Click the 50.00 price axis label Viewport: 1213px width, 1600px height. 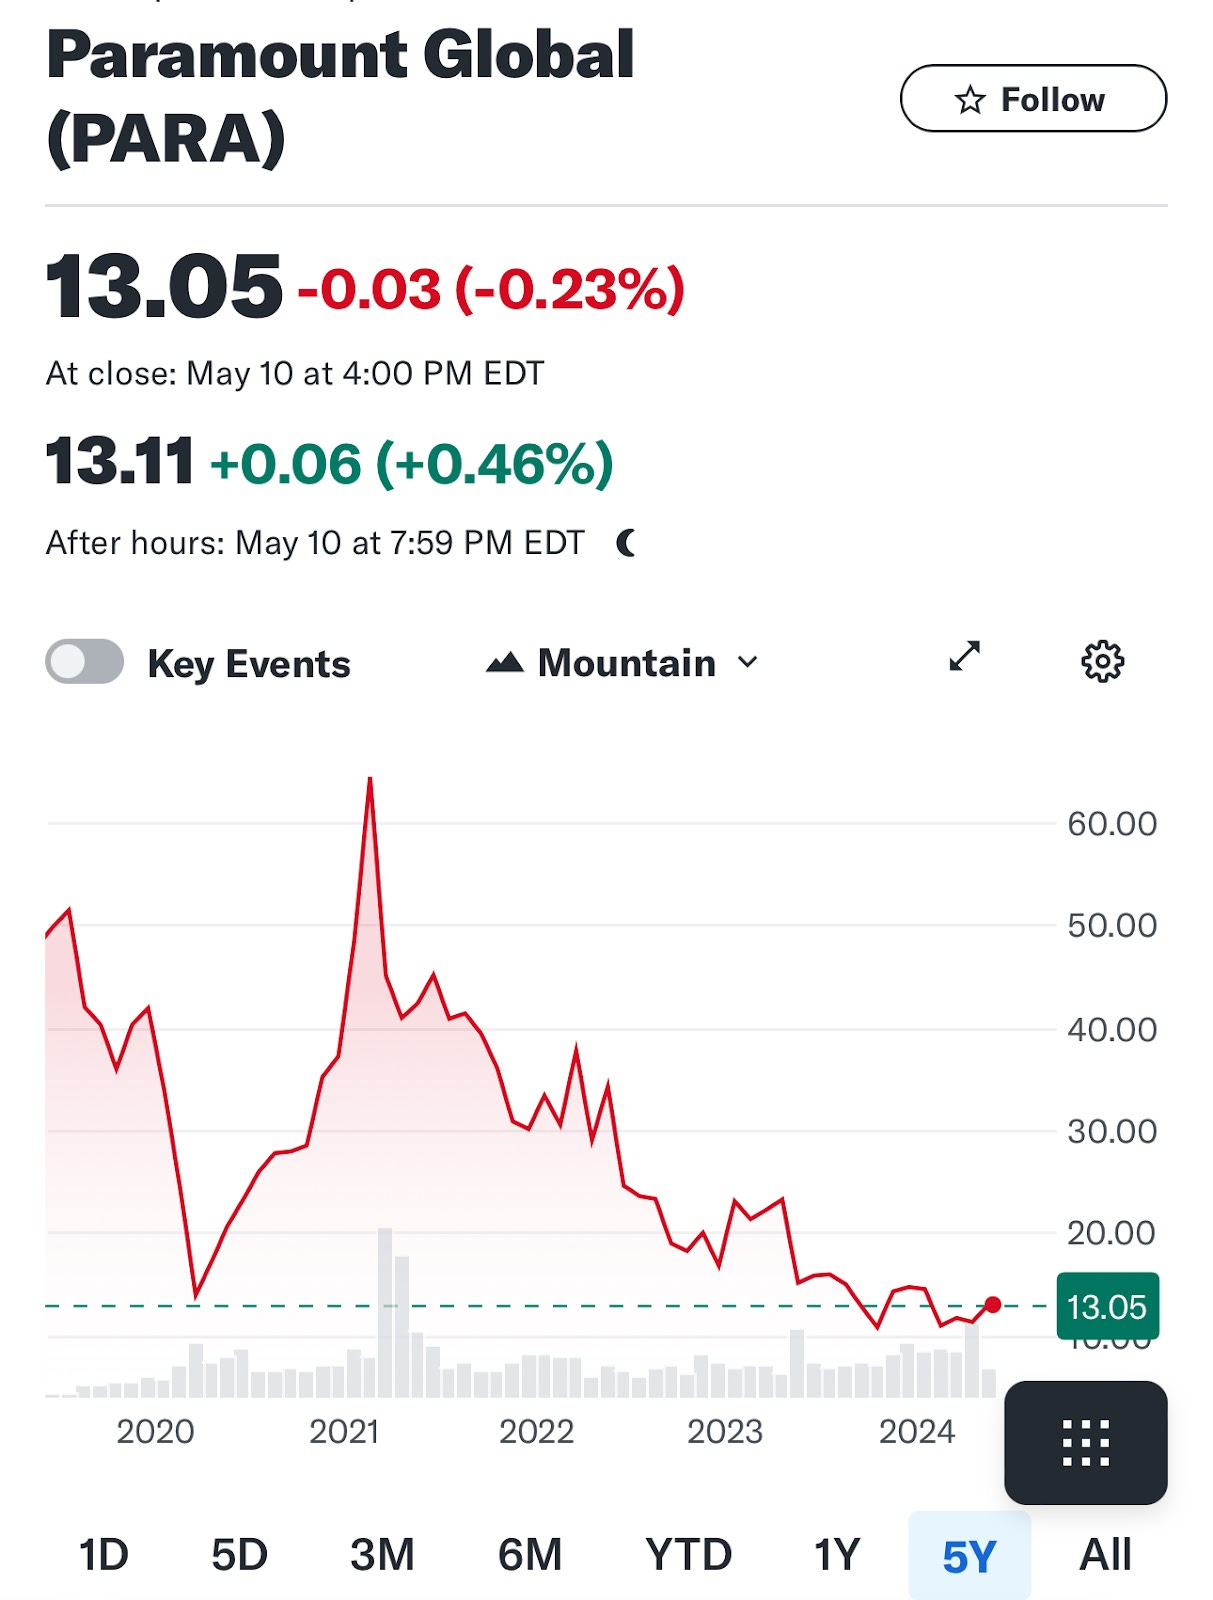click(1112, 925)
